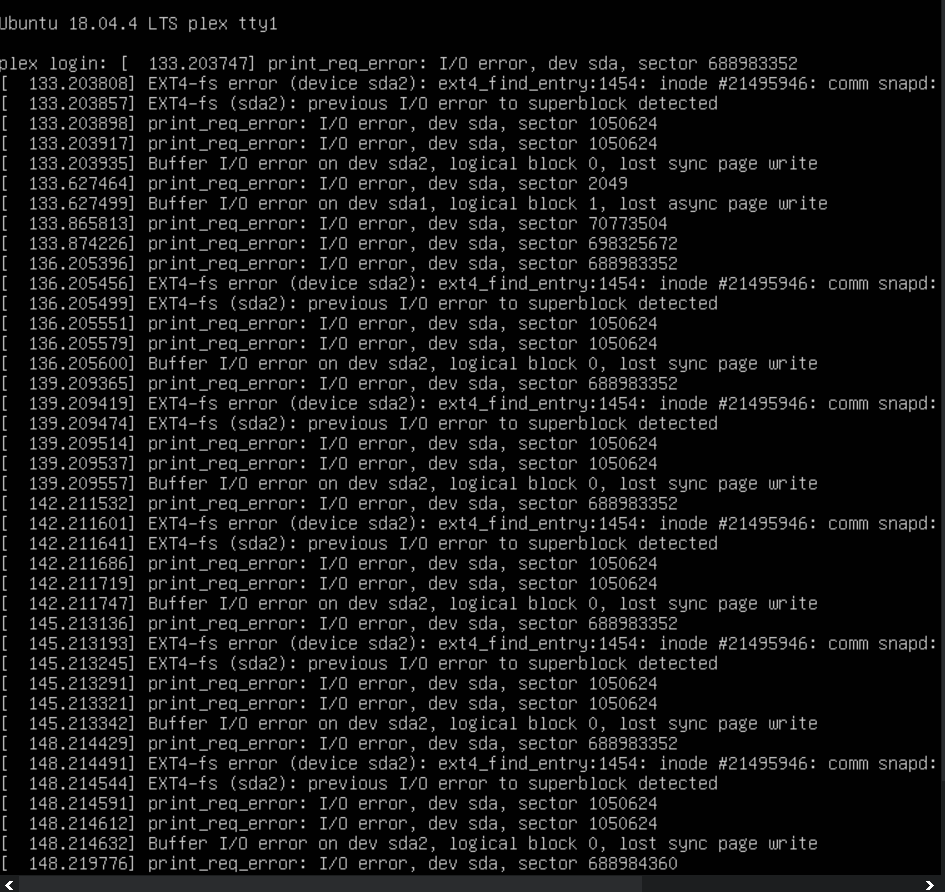Click empty scrollbar track right of thumb

coord(780,885)
